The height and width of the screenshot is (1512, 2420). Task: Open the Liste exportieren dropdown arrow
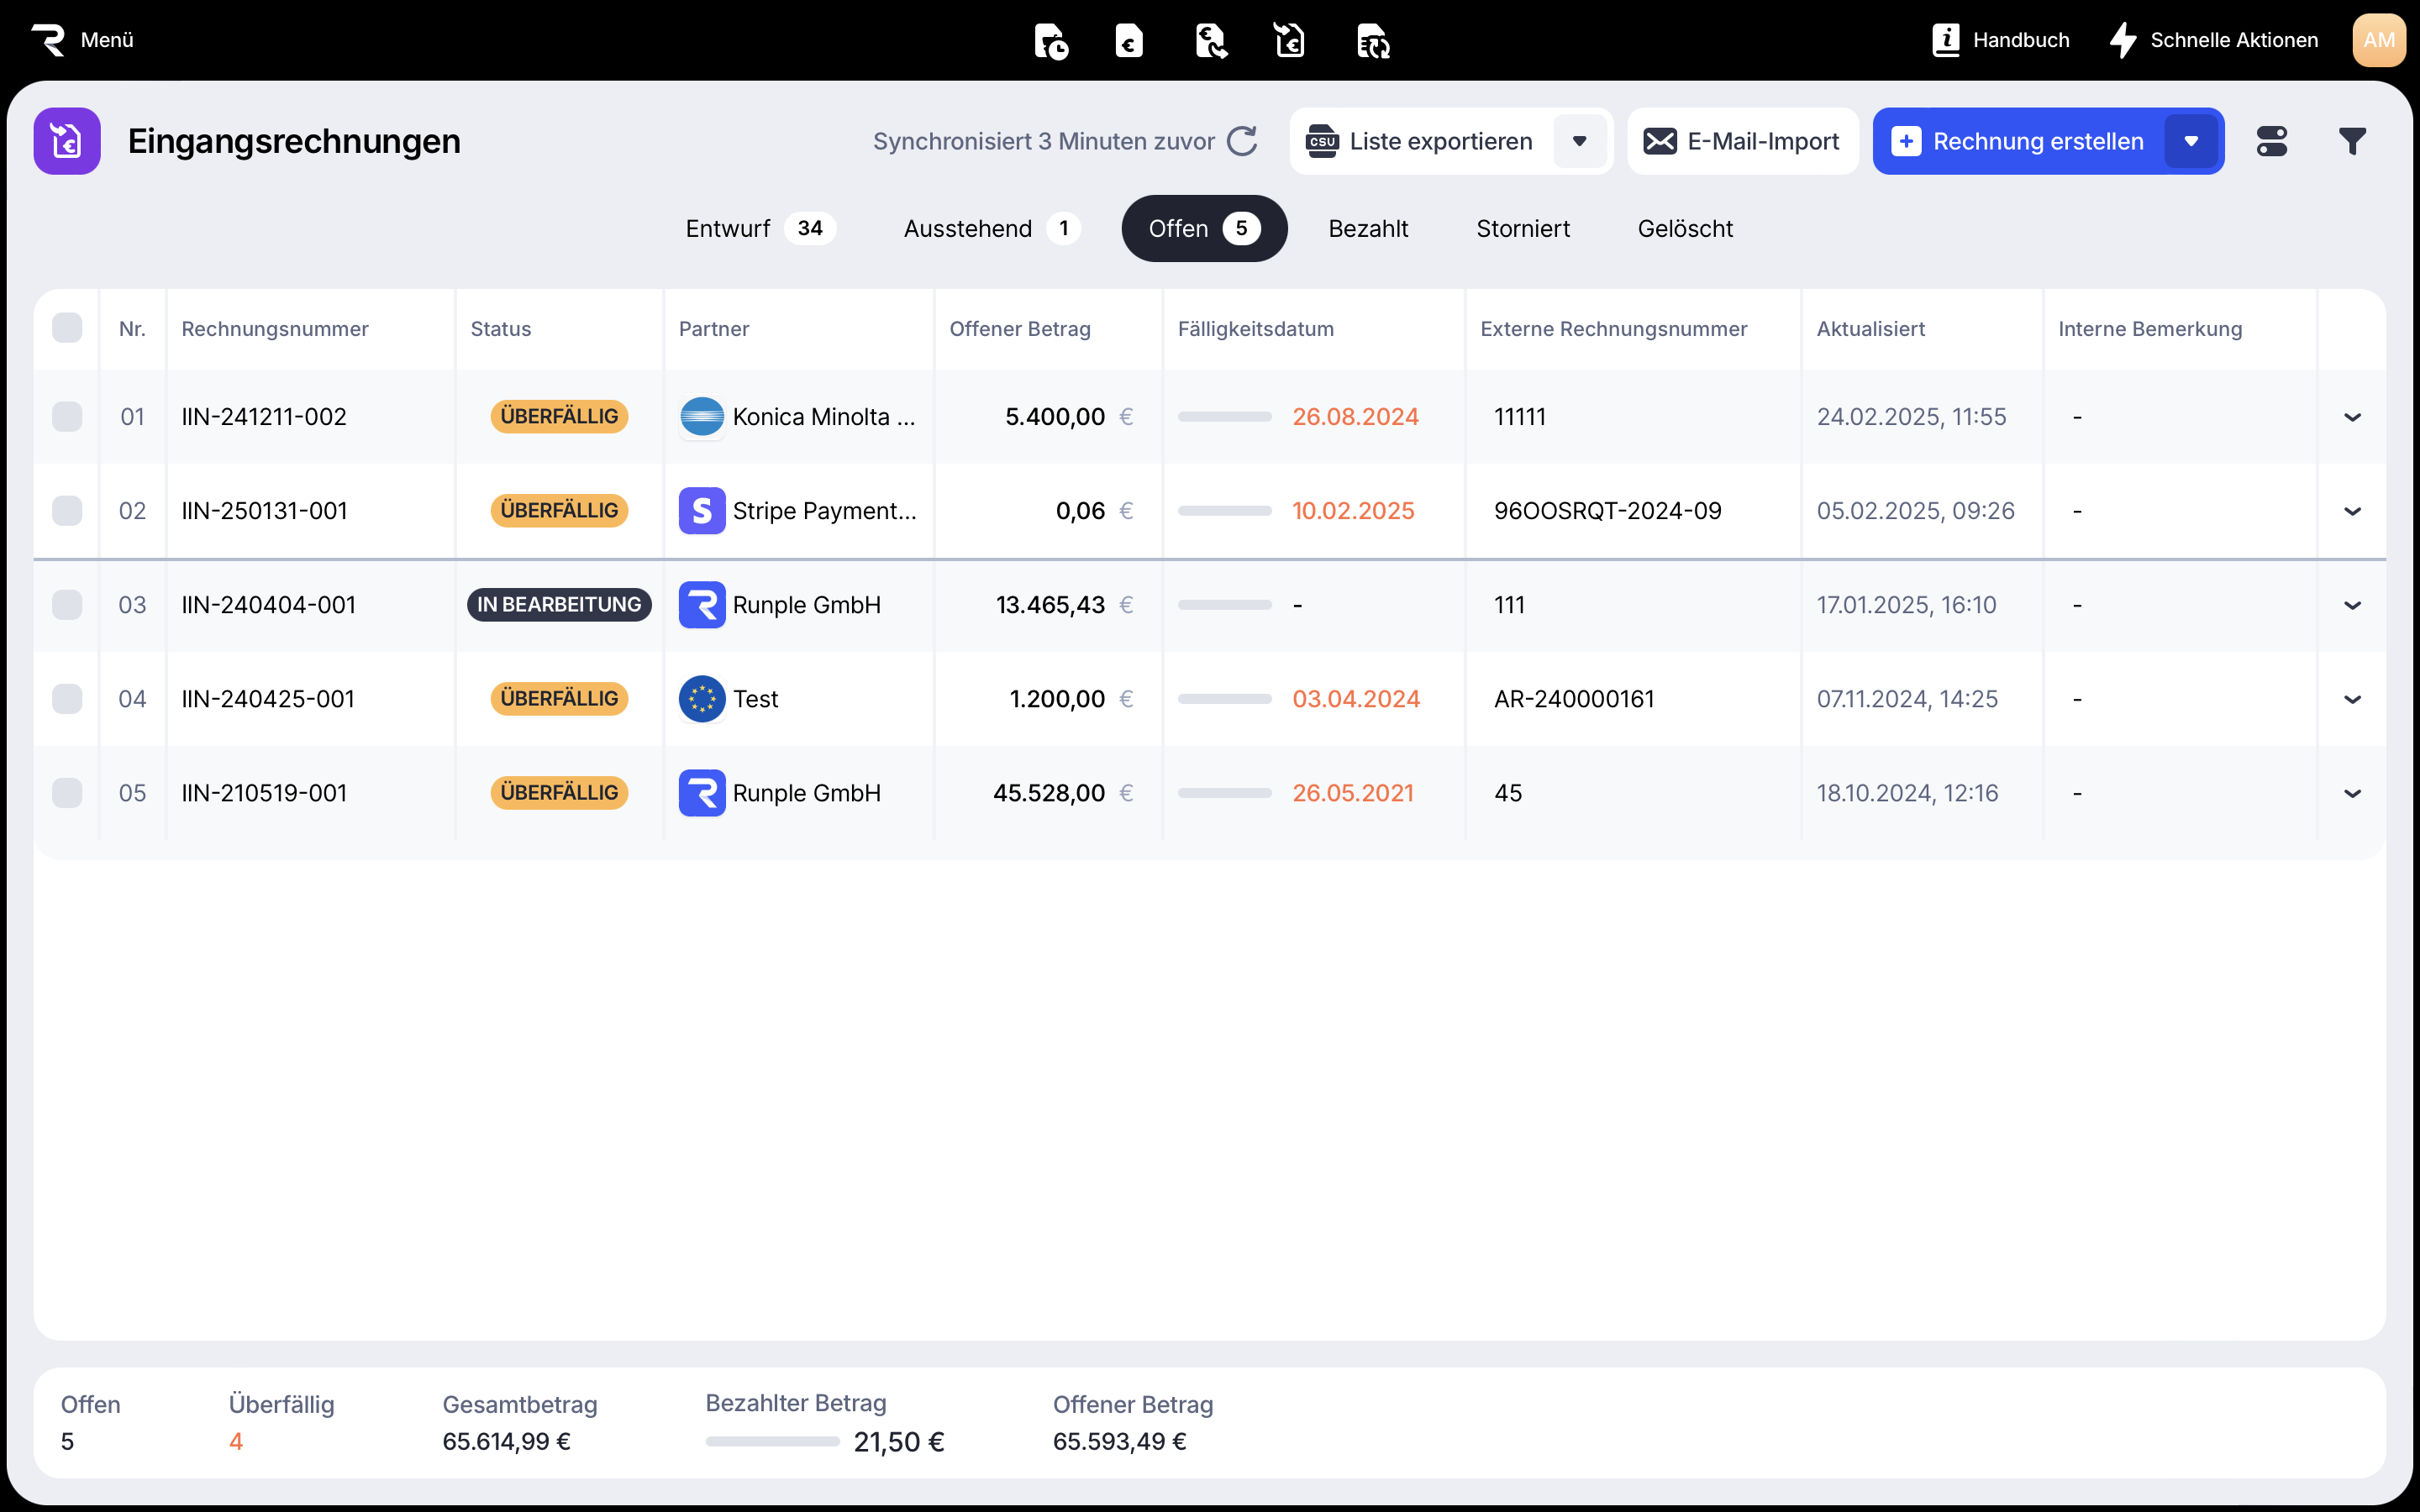[1579, 141]
